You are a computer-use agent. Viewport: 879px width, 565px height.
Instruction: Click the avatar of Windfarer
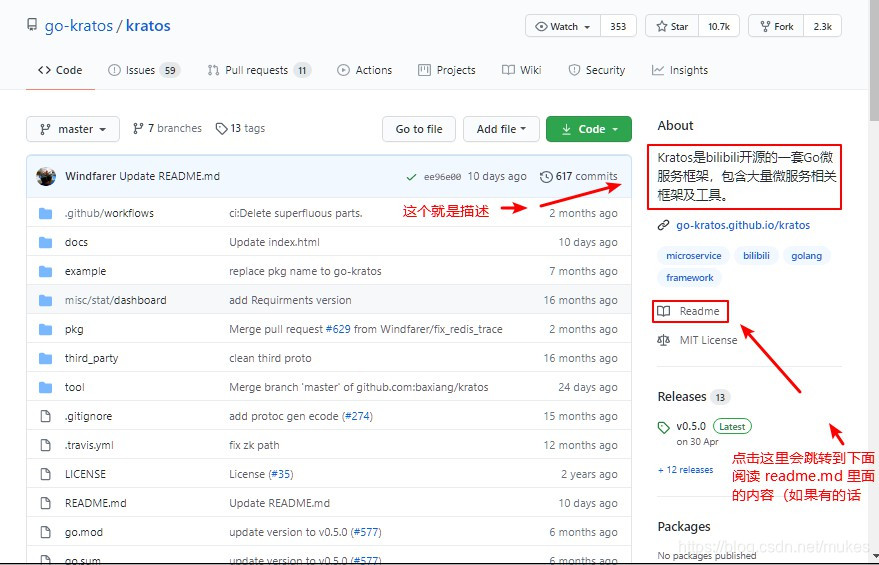coord(46,176)
